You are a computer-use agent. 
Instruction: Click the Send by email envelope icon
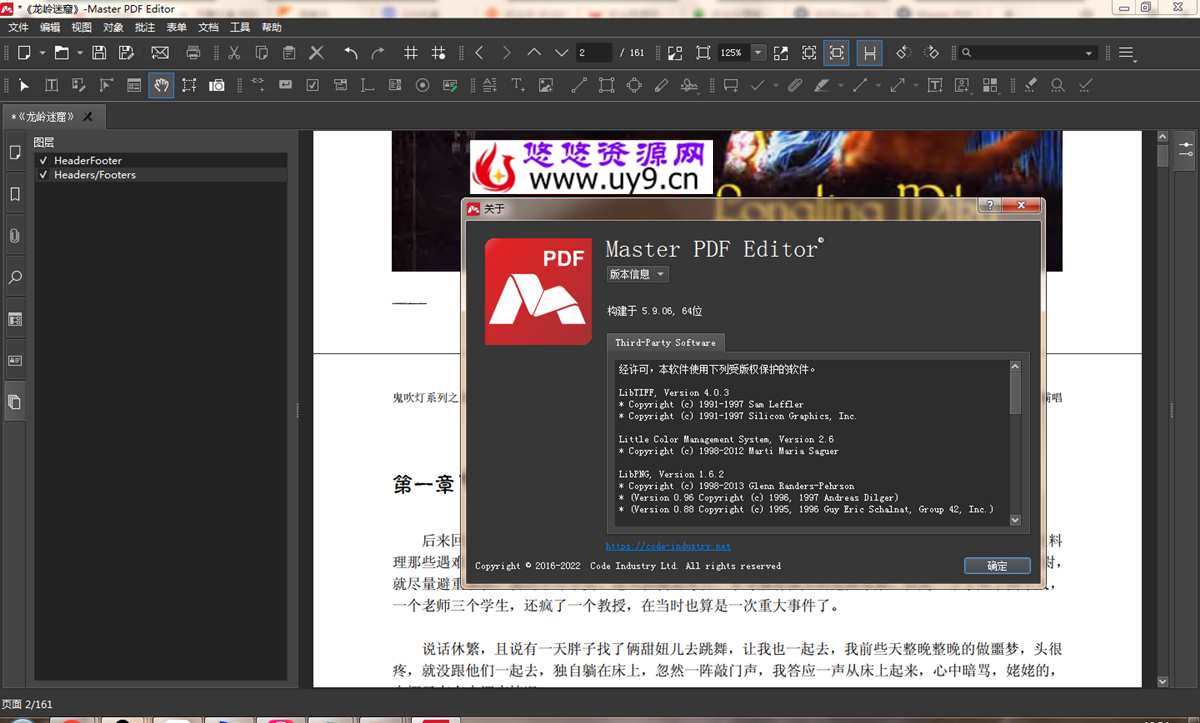click(160, 53)
